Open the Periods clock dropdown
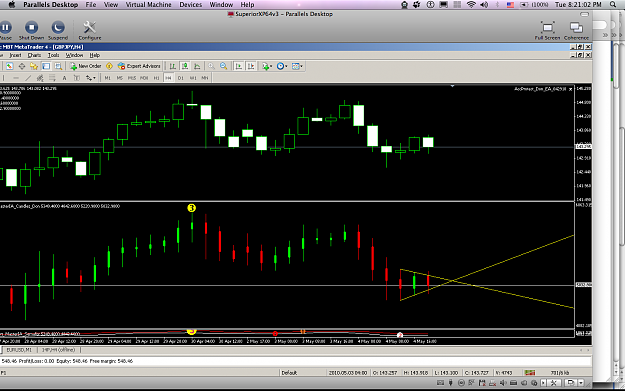Screen dimensions: 625x391 (282, 66)
